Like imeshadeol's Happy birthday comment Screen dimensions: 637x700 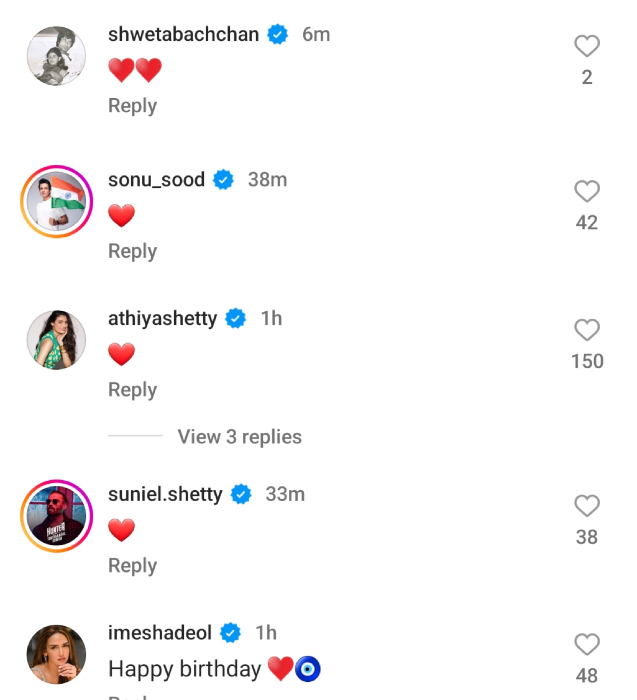point(587,645)
